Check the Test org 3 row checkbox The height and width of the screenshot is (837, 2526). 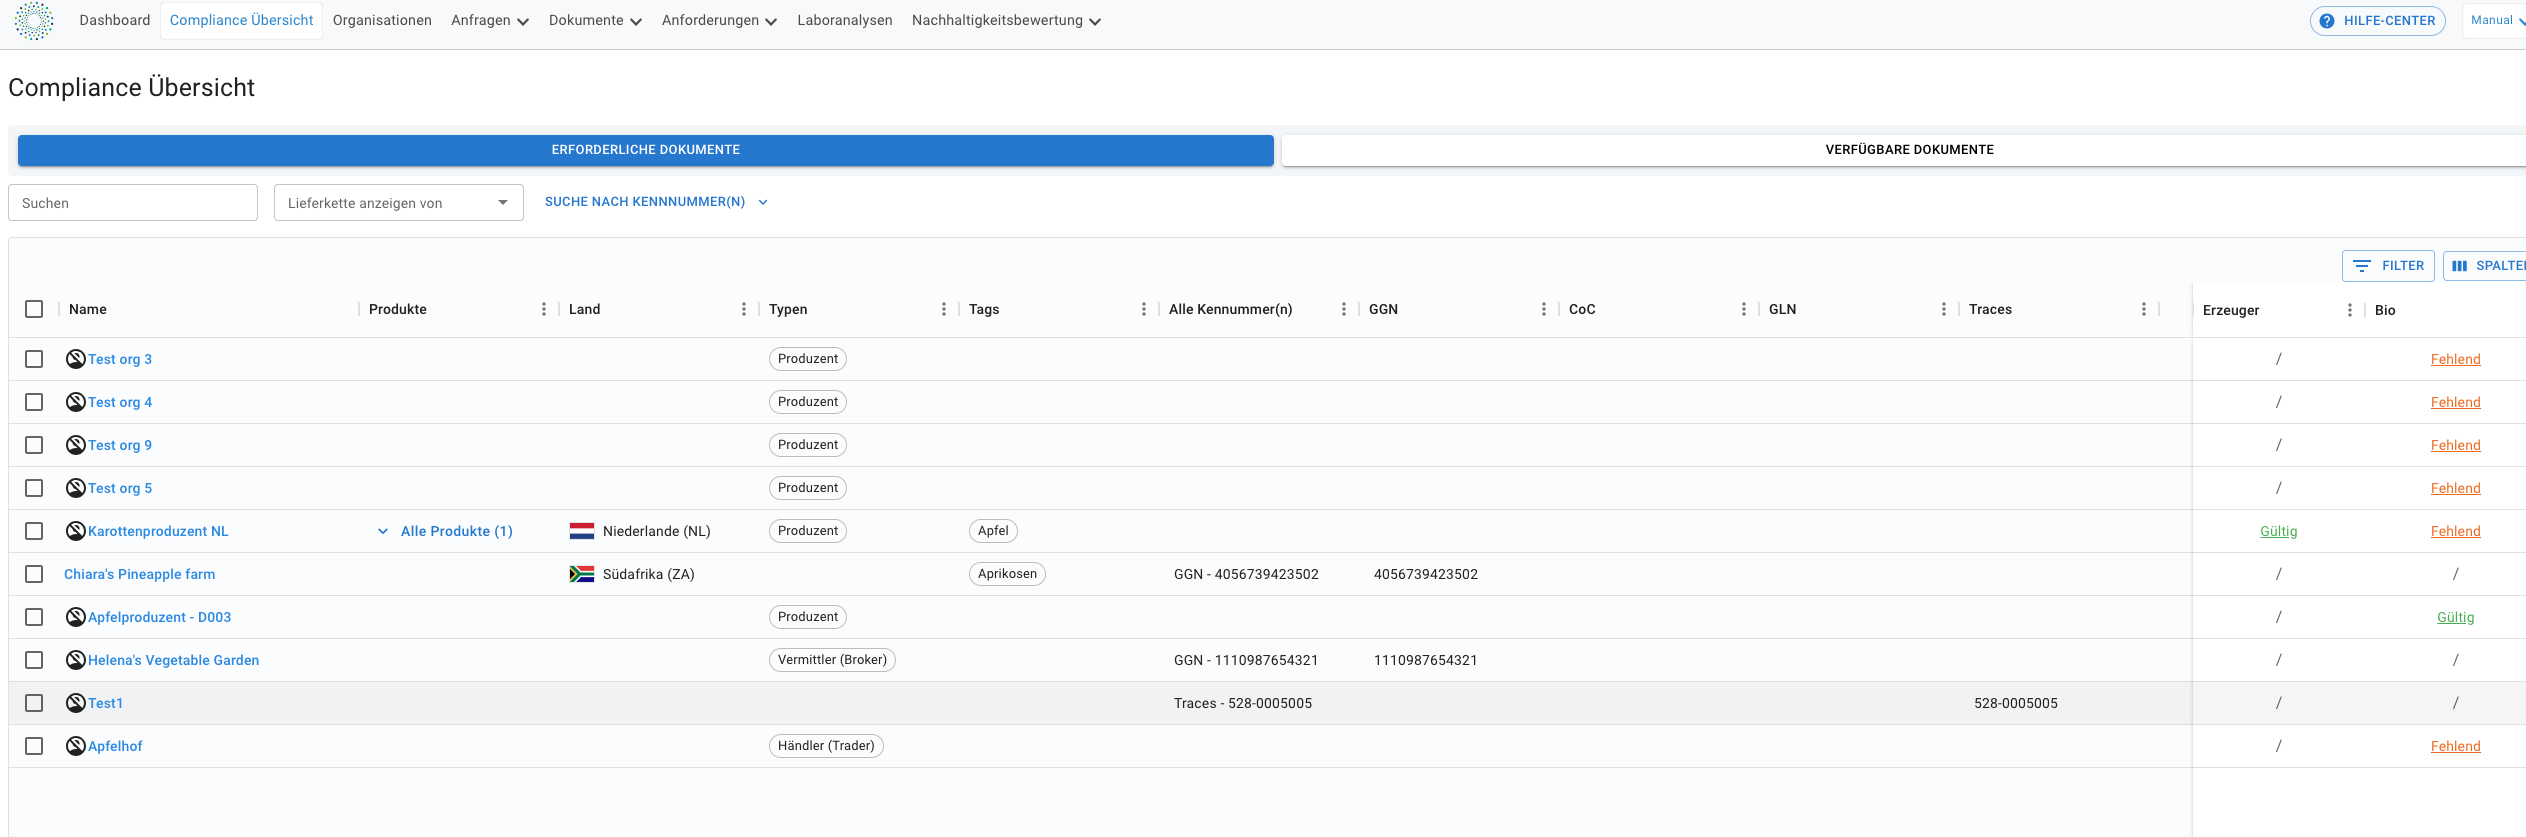[x=34, y=359]
